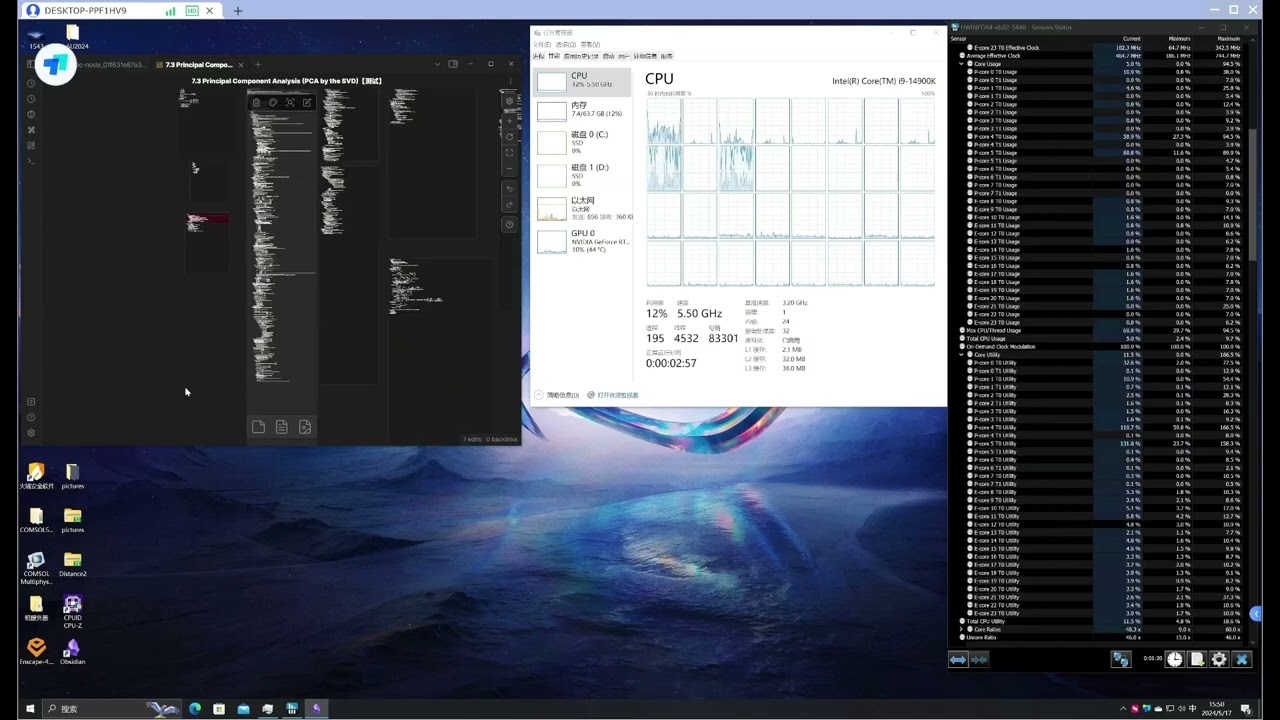Add a new blank card to canvas
1280x720 pixels.
pyautogui.click(x=258, y=427)
